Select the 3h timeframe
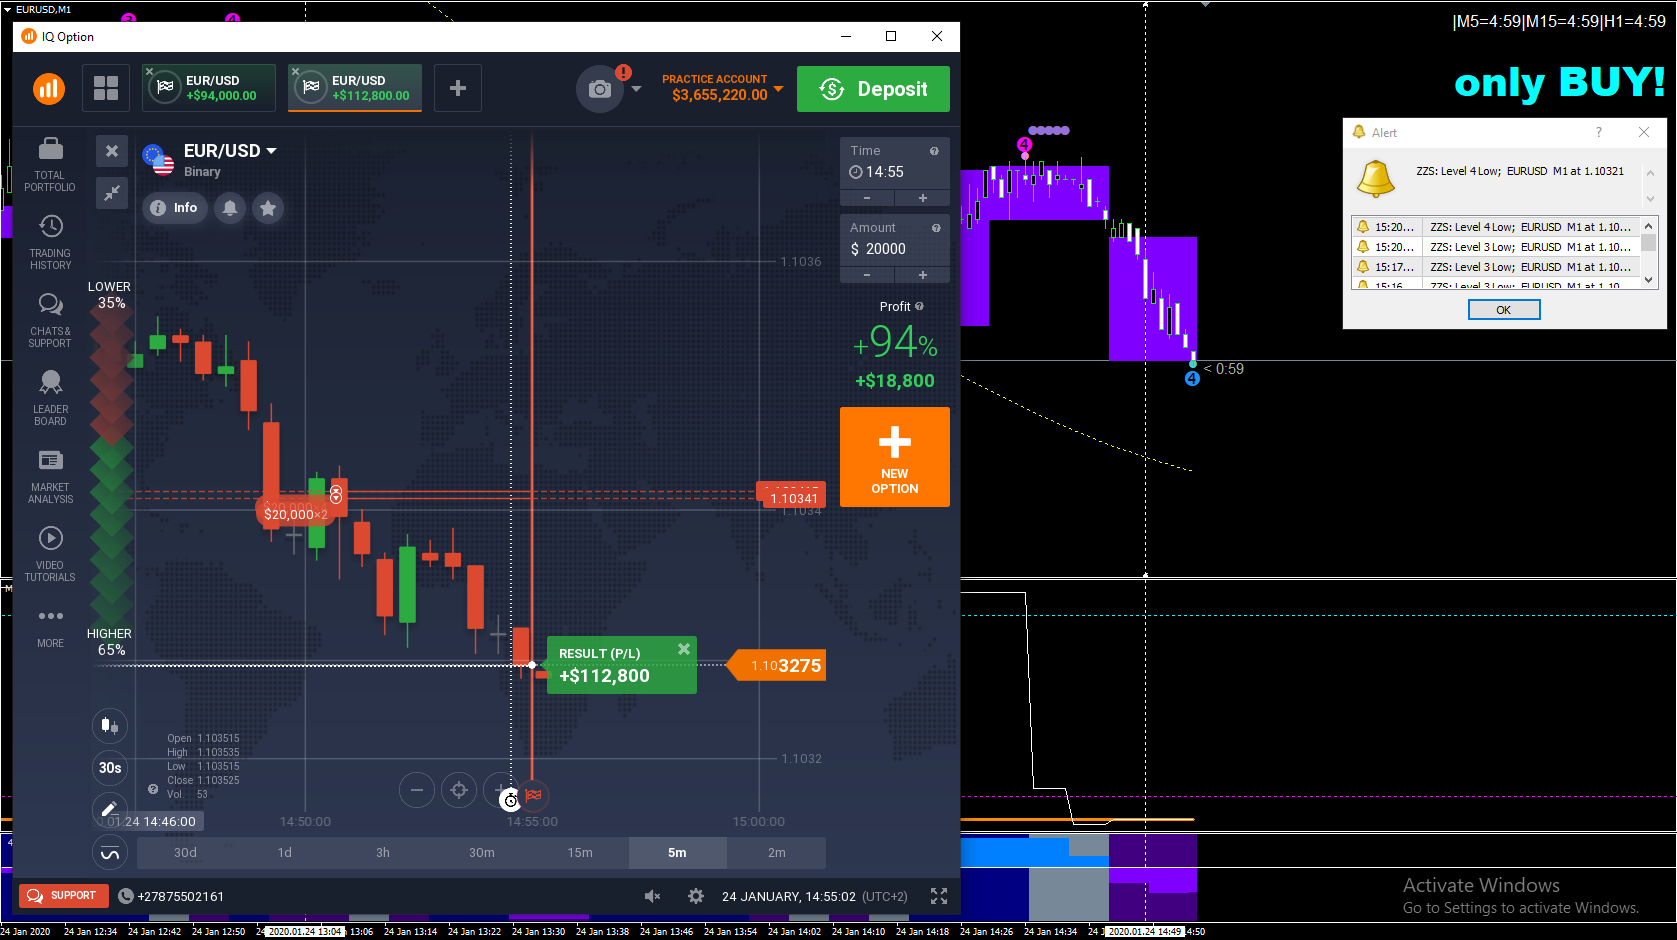Viewport: 1677px width, 940px height. tap(383, 853)
